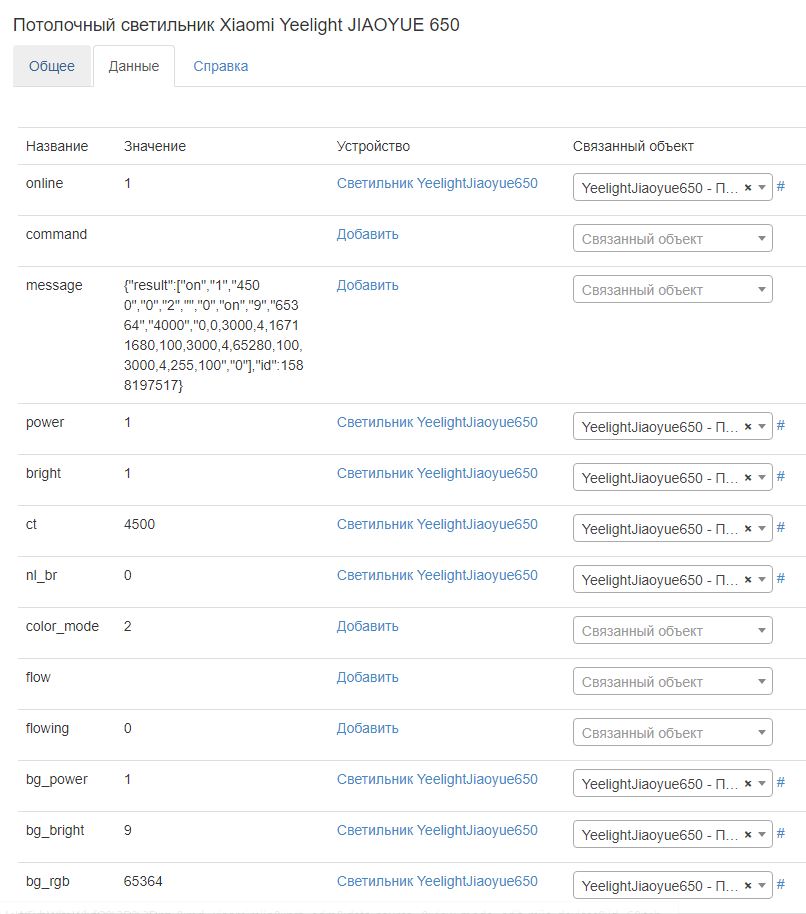Open Светильник YeelightJiaoyue650 device in online row

tap(437, 183)
